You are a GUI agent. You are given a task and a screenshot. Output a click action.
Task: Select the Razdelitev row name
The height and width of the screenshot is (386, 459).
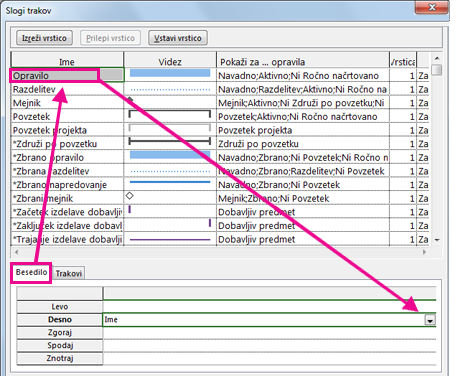67,89
